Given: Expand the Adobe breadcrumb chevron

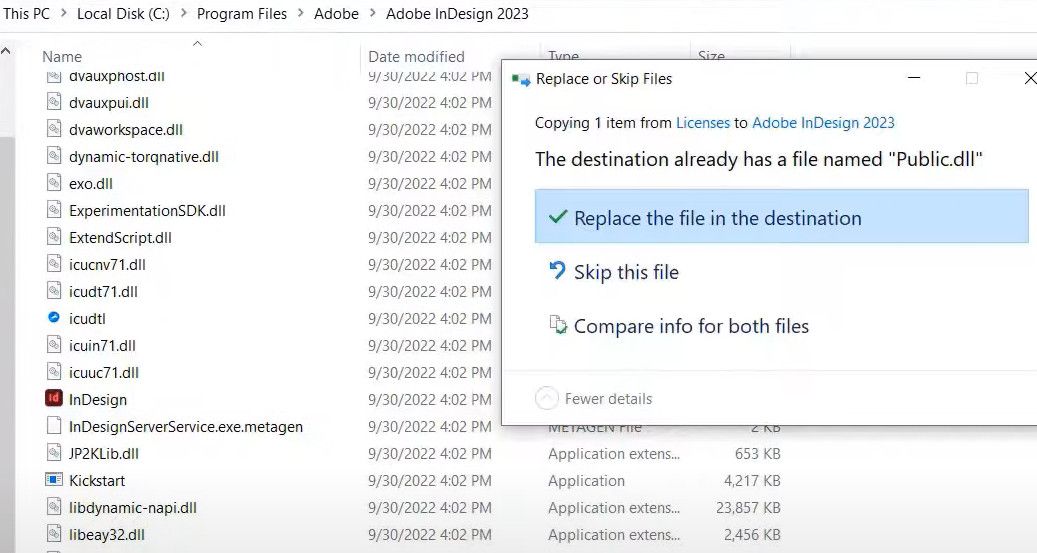Looking at the screenshot, I should [x=372, y=14].
